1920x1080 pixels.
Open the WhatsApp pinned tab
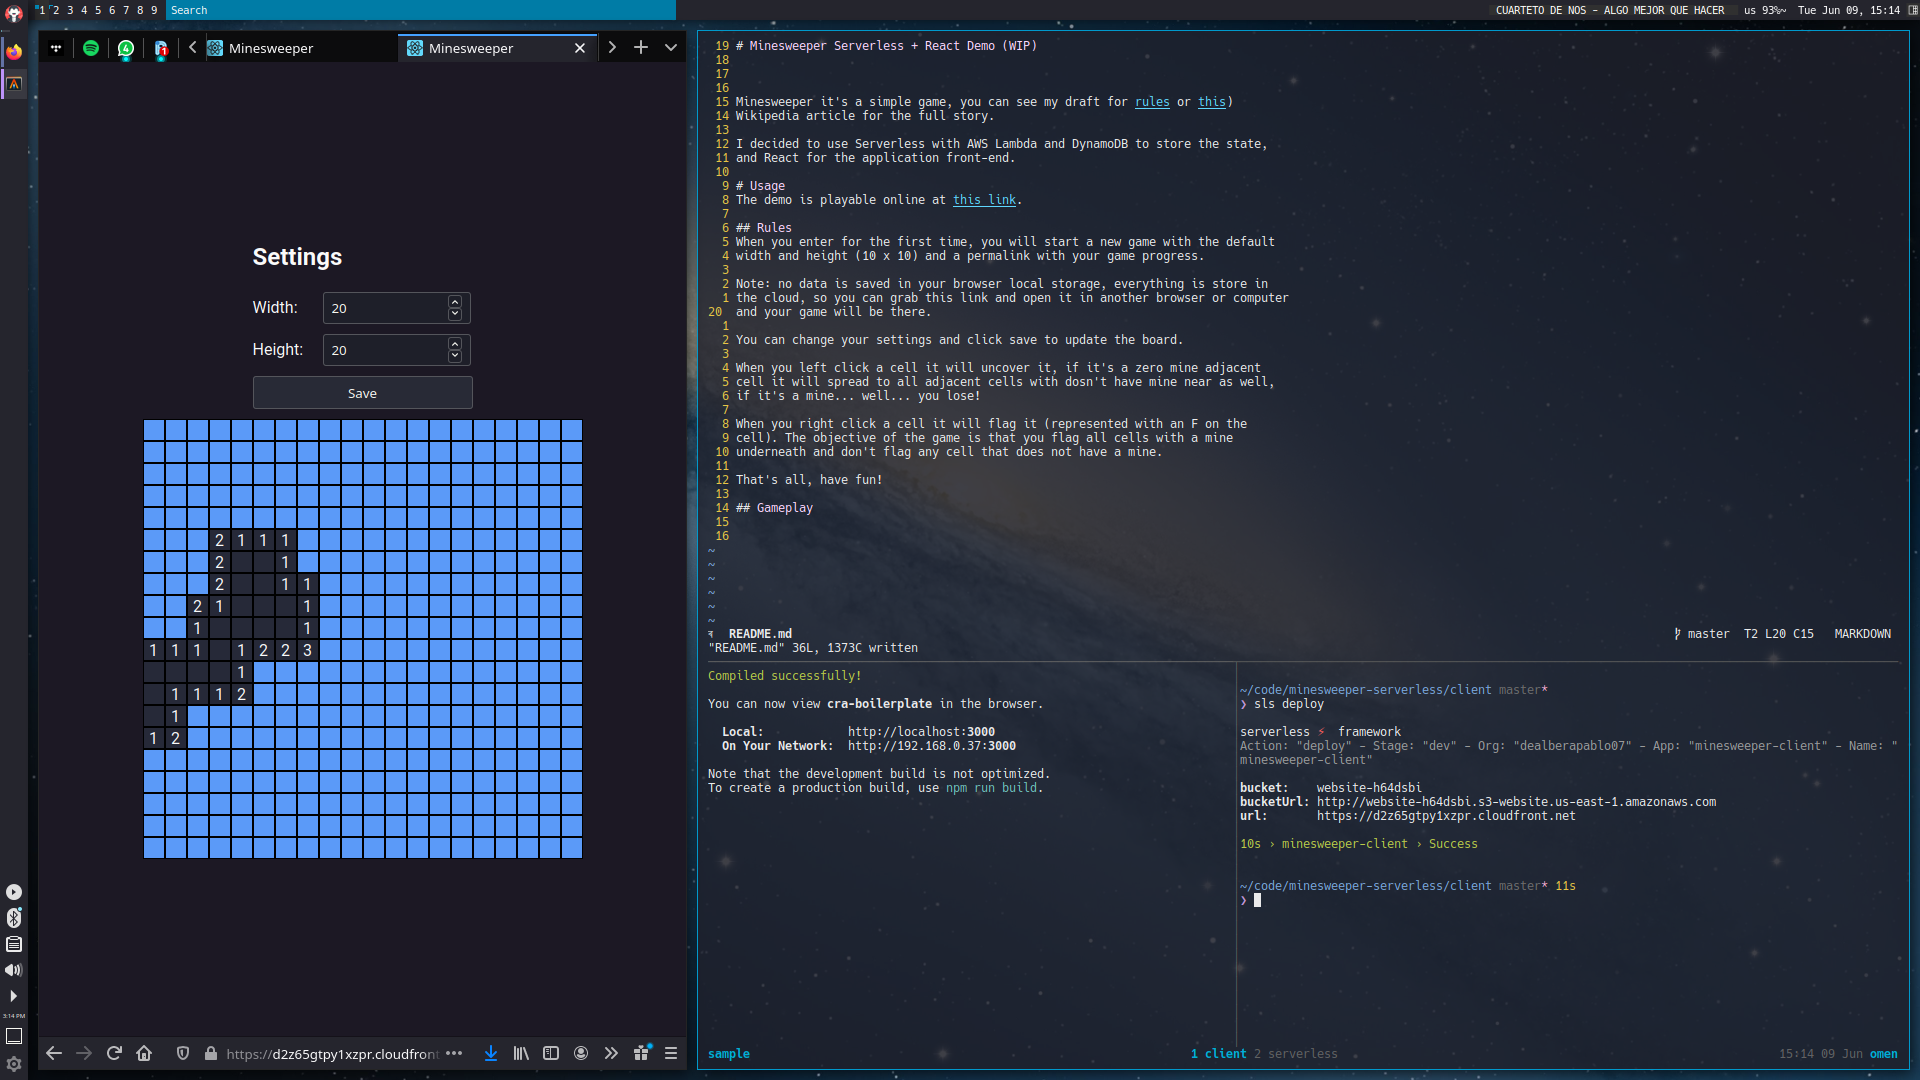pyautogui.click(x=126, y=48)
